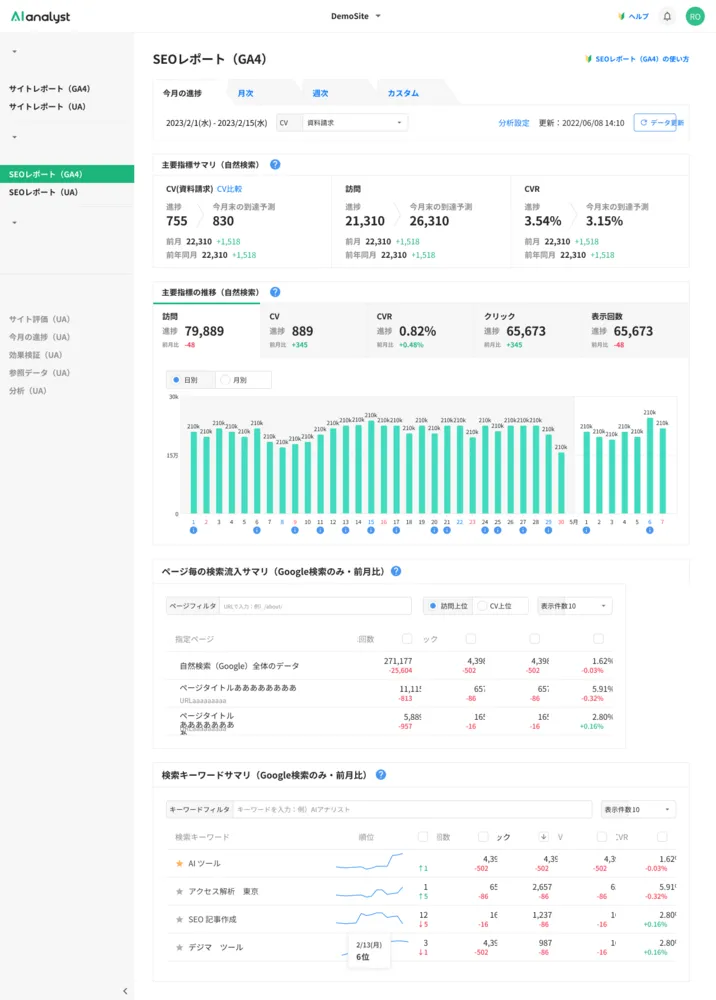Check the CVR checkbox in keyword table header
The image size is (716, 1000).
click(x=601, y=837)
